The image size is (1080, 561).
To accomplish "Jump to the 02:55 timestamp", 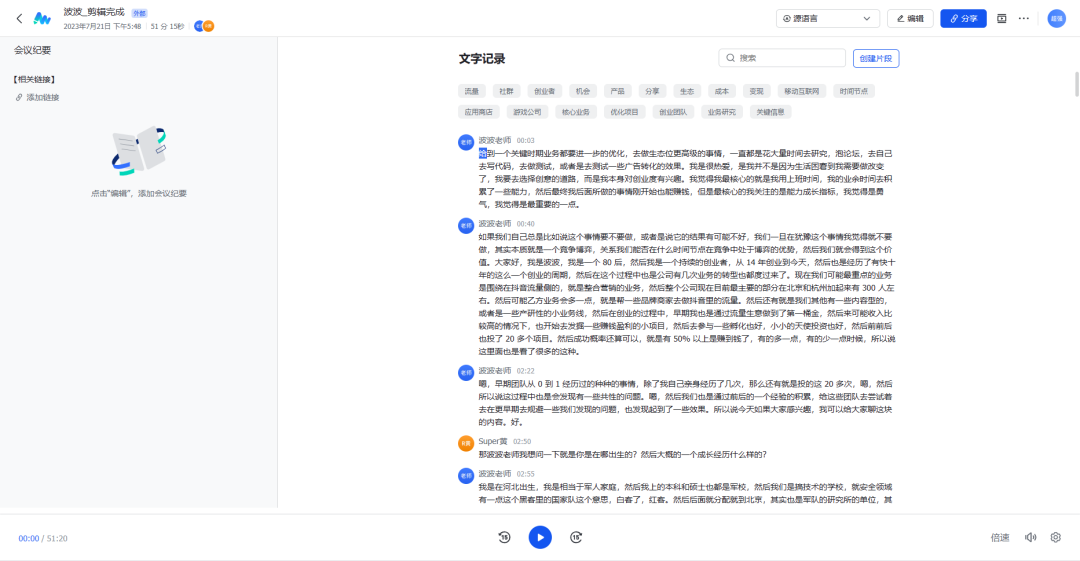I will pyautogui.click(x=526, y=474).
